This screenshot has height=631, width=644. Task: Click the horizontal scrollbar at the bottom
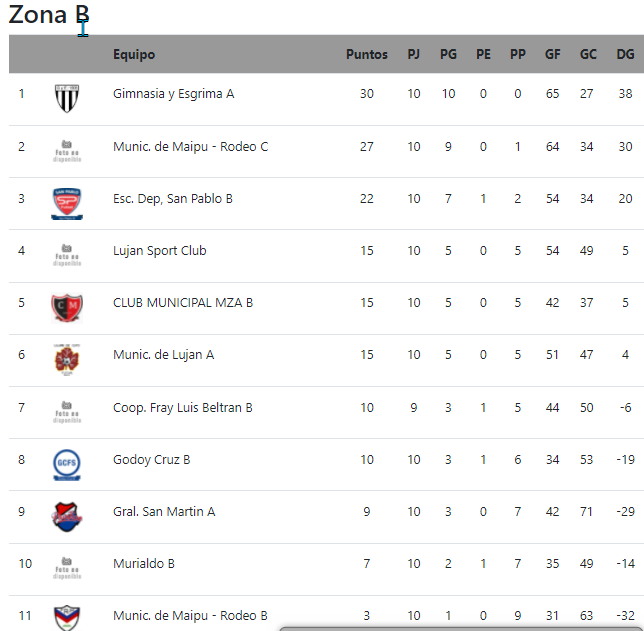click(462, 629)
